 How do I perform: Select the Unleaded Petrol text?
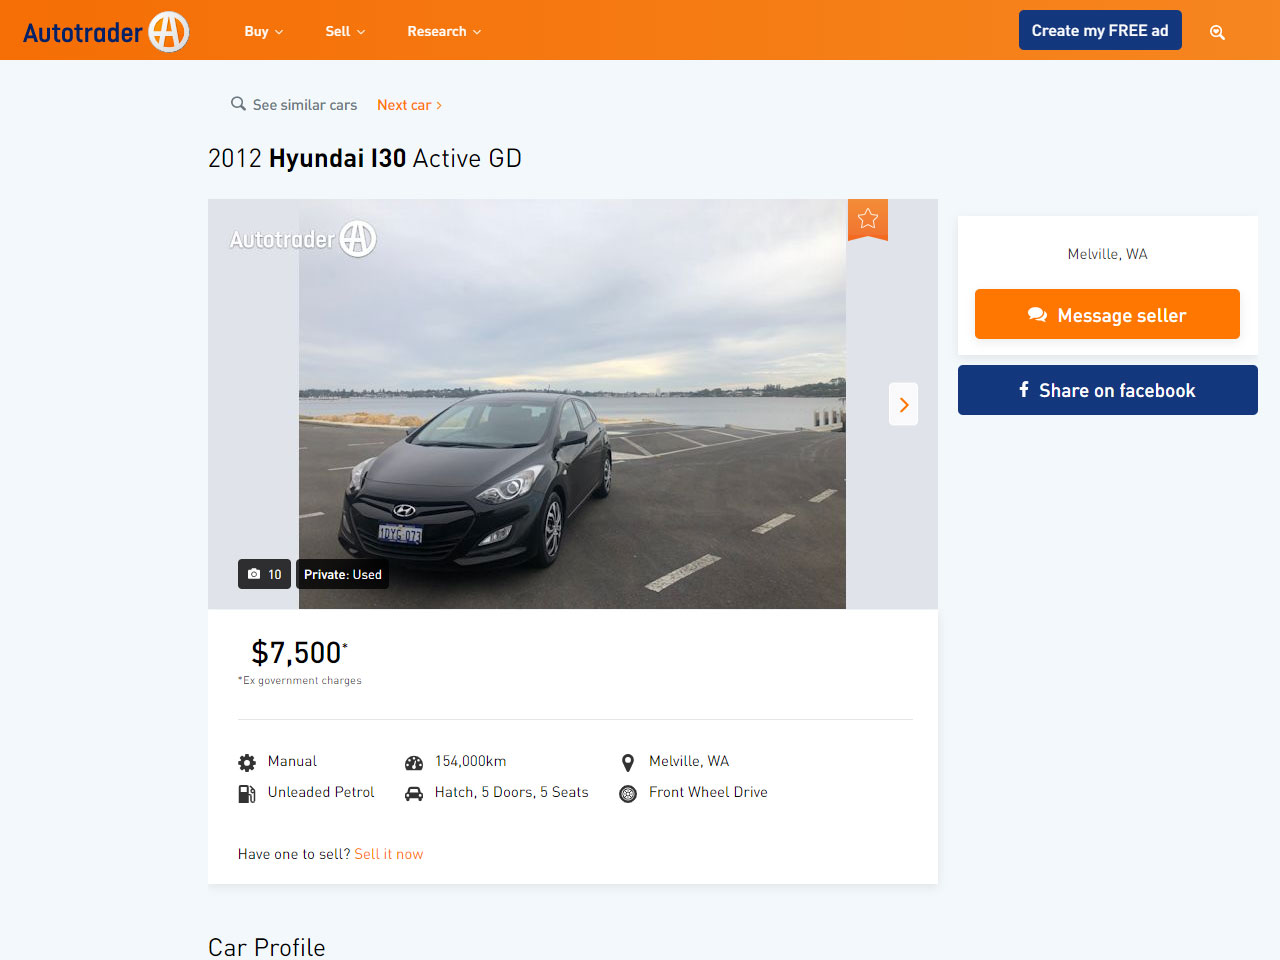(321, 792)
